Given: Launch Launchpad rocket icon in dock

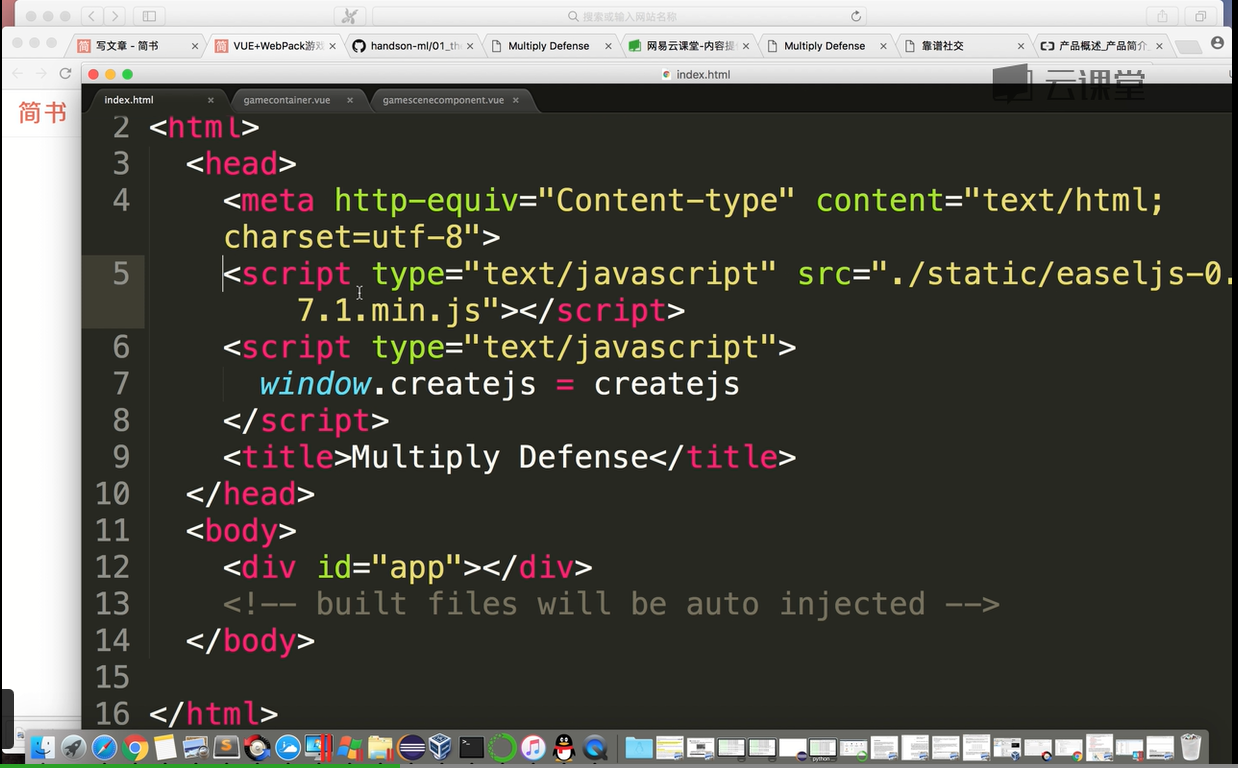Looking at the screenshot, I should (73, 748).
